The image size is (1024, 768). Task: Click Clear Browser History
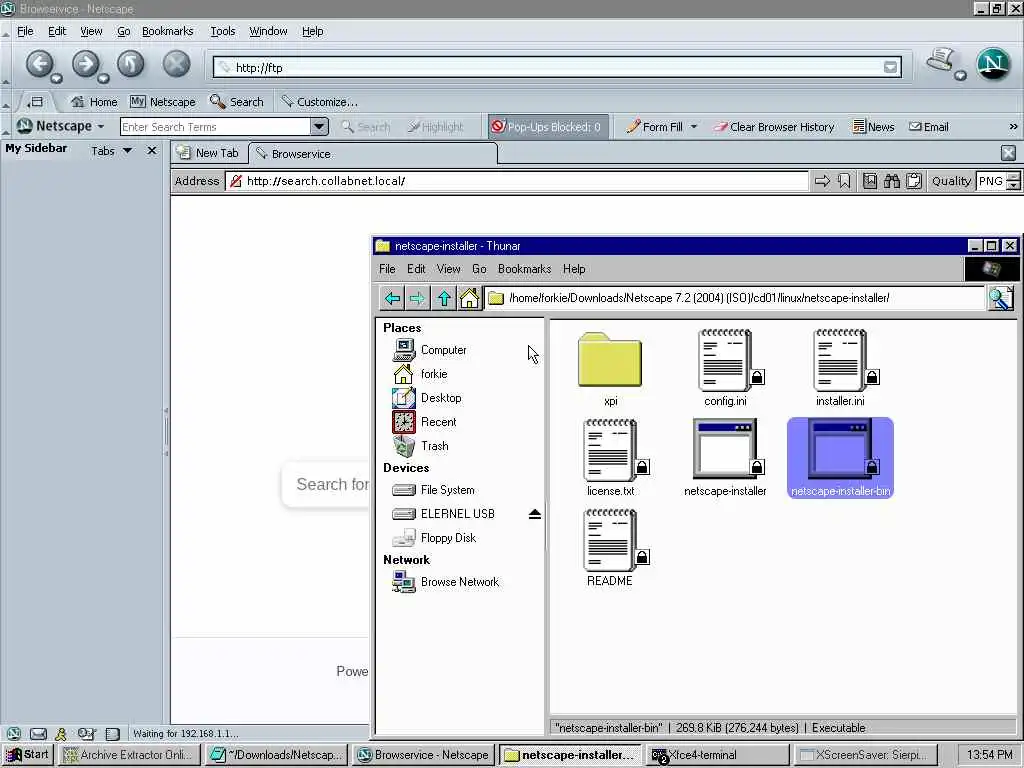[x=774, y=127]
